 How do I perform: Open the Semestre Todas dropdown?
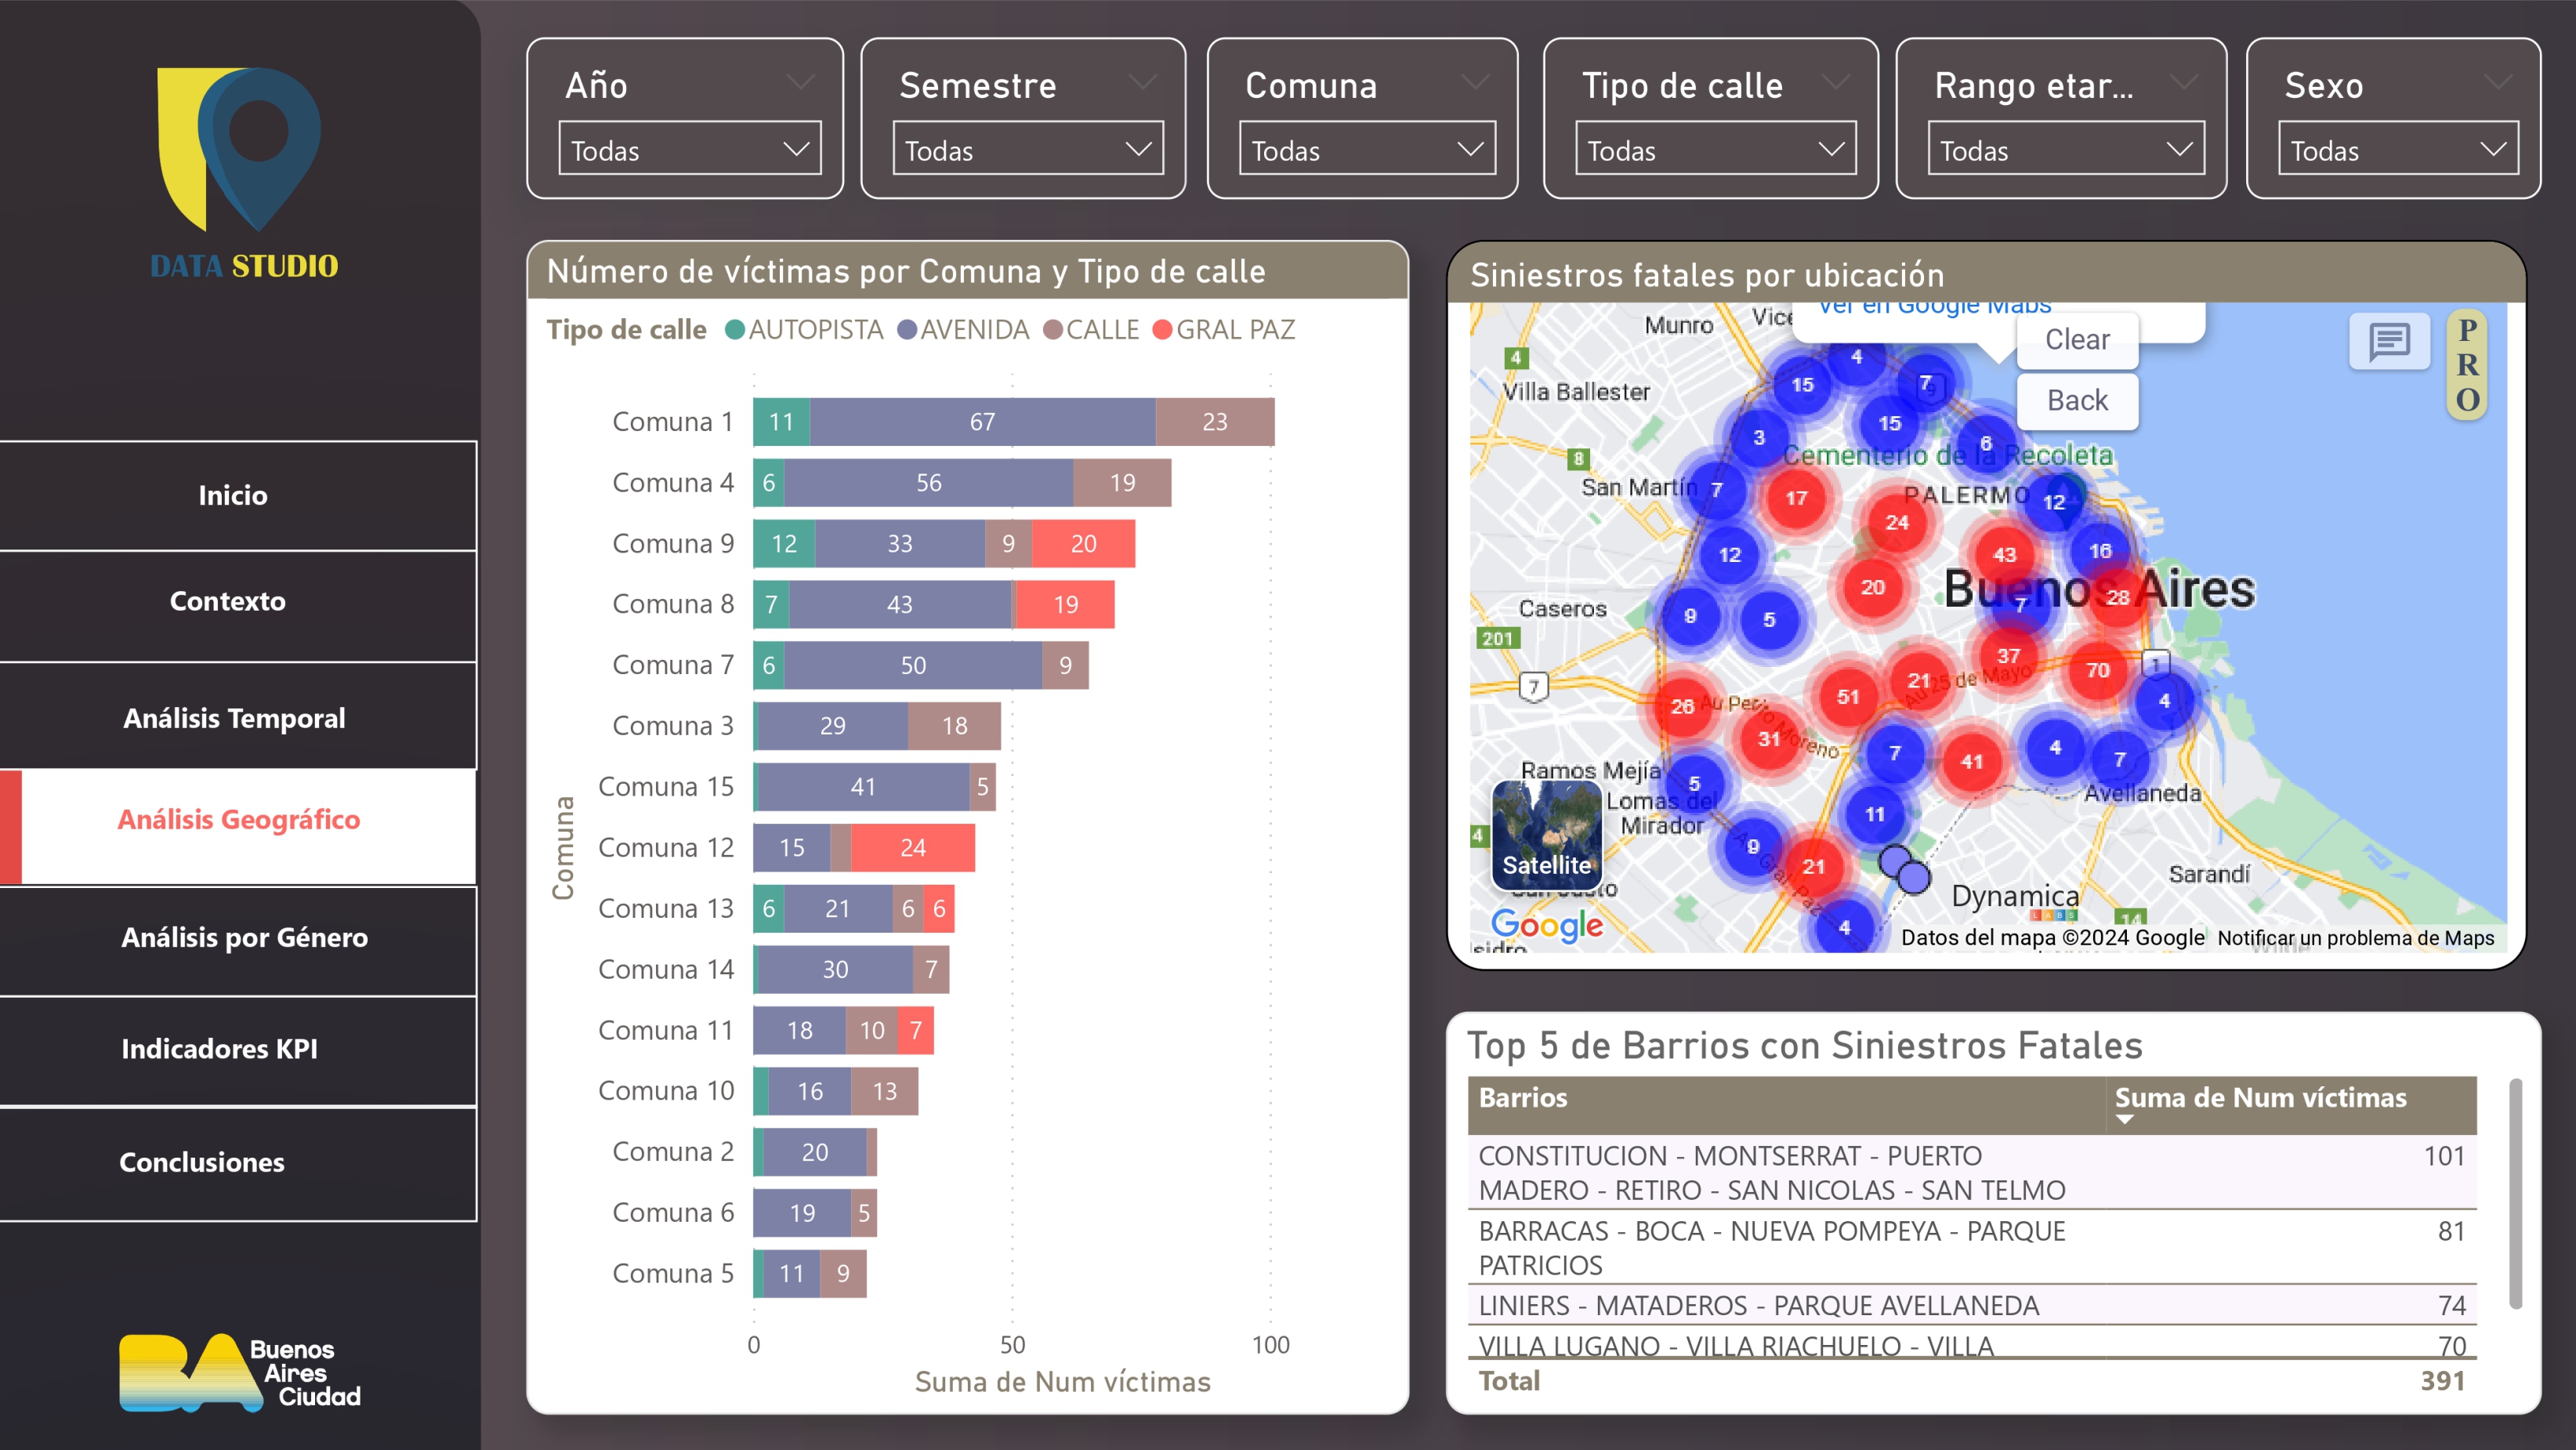click(1028, 149)
